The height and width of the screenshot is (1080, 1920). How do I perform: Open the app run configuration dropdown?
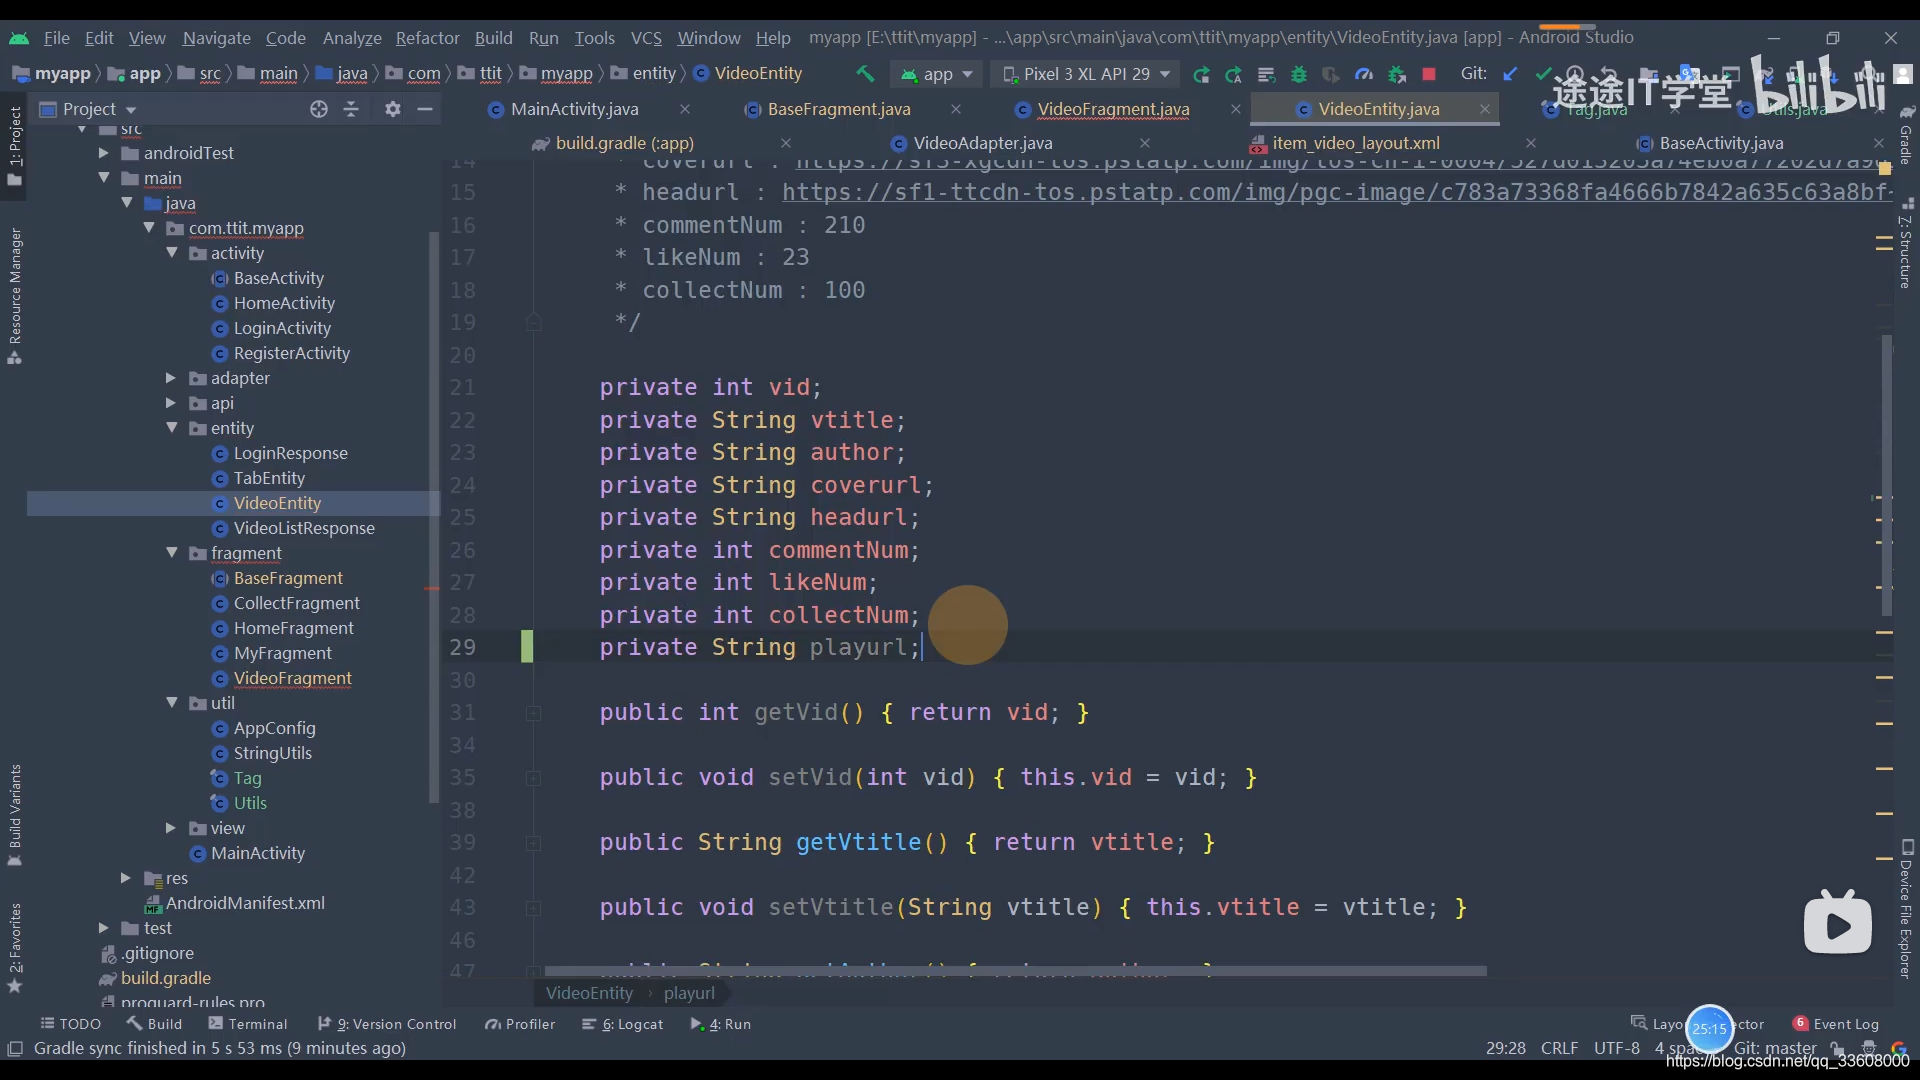937,74
